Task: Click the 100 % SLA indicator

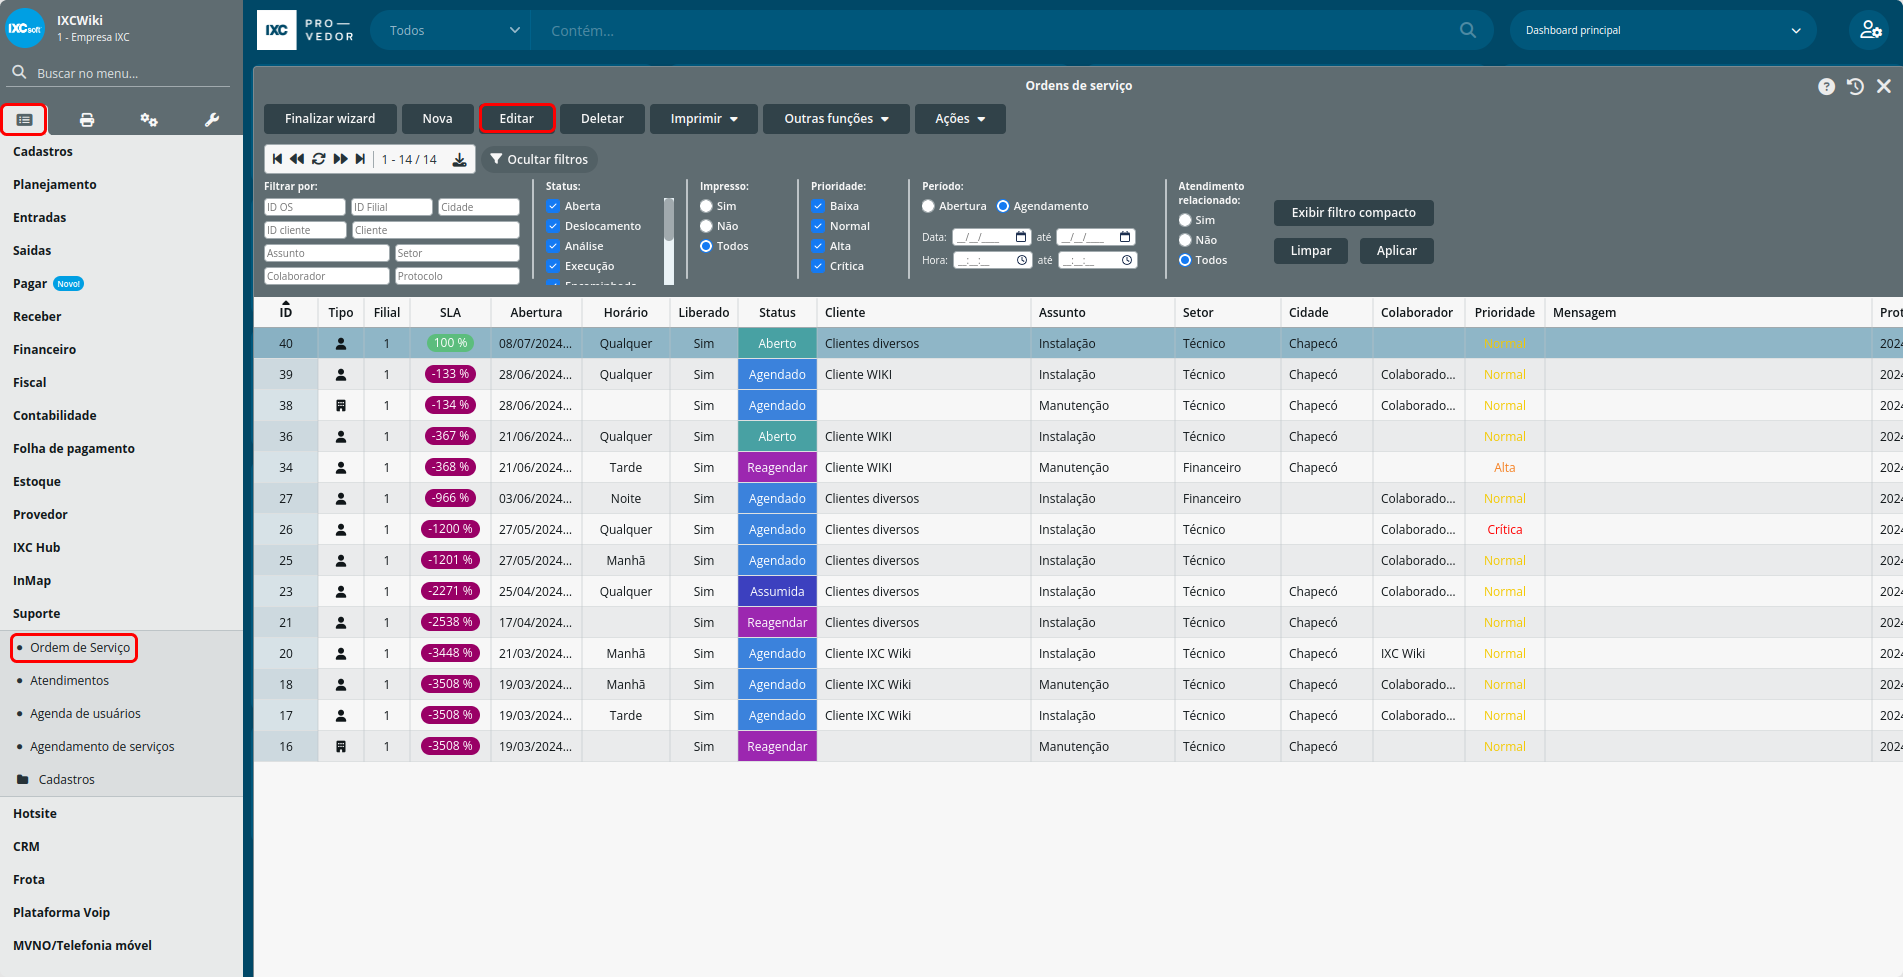Action: 450,343
